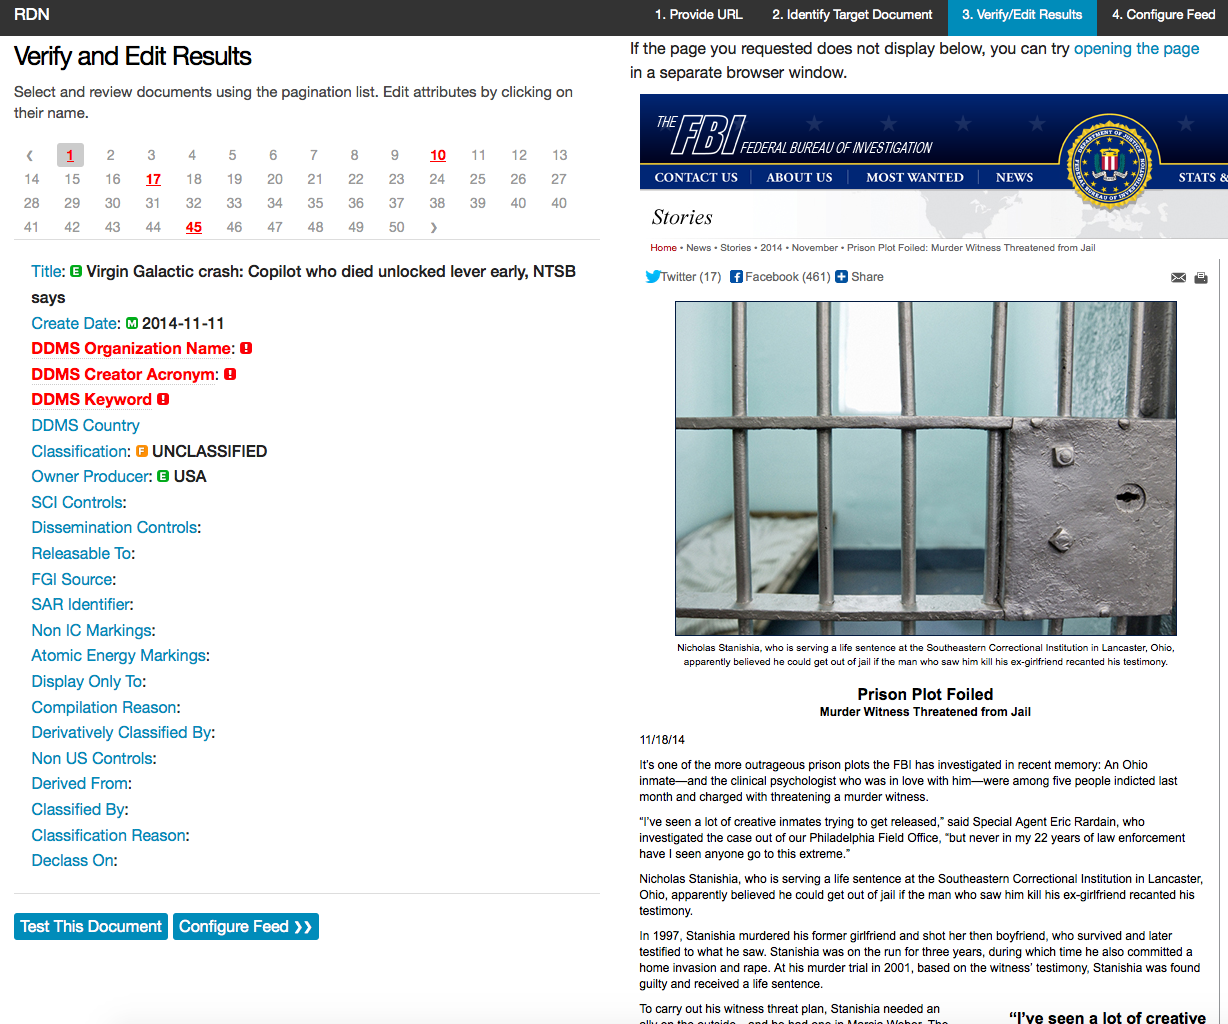This screenshot has width=1228, height=1024.
Task: Click red error icon beside DDMS Keyword
Action: coord(163,399)
